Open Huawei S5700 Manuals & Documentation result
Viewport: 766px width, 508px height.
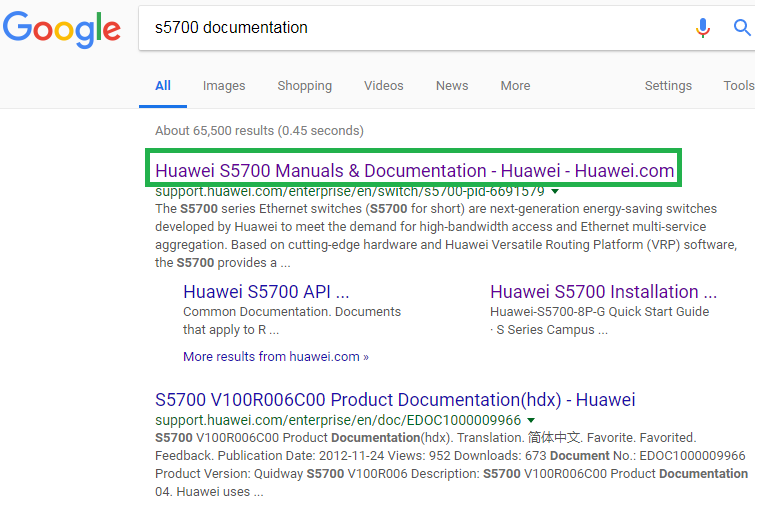pos(414,170)
